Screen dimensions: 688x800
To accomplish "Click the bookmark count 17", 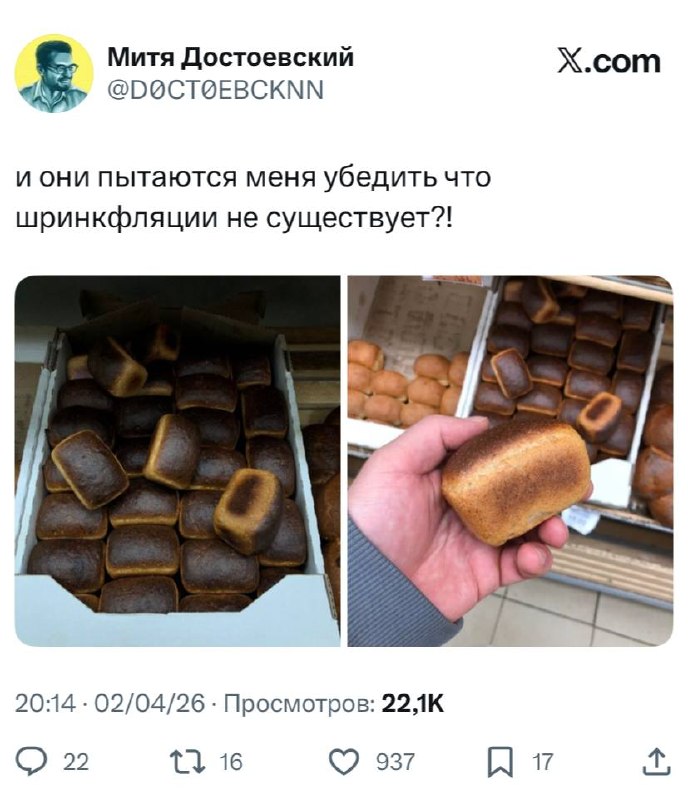I will (543, 762).
